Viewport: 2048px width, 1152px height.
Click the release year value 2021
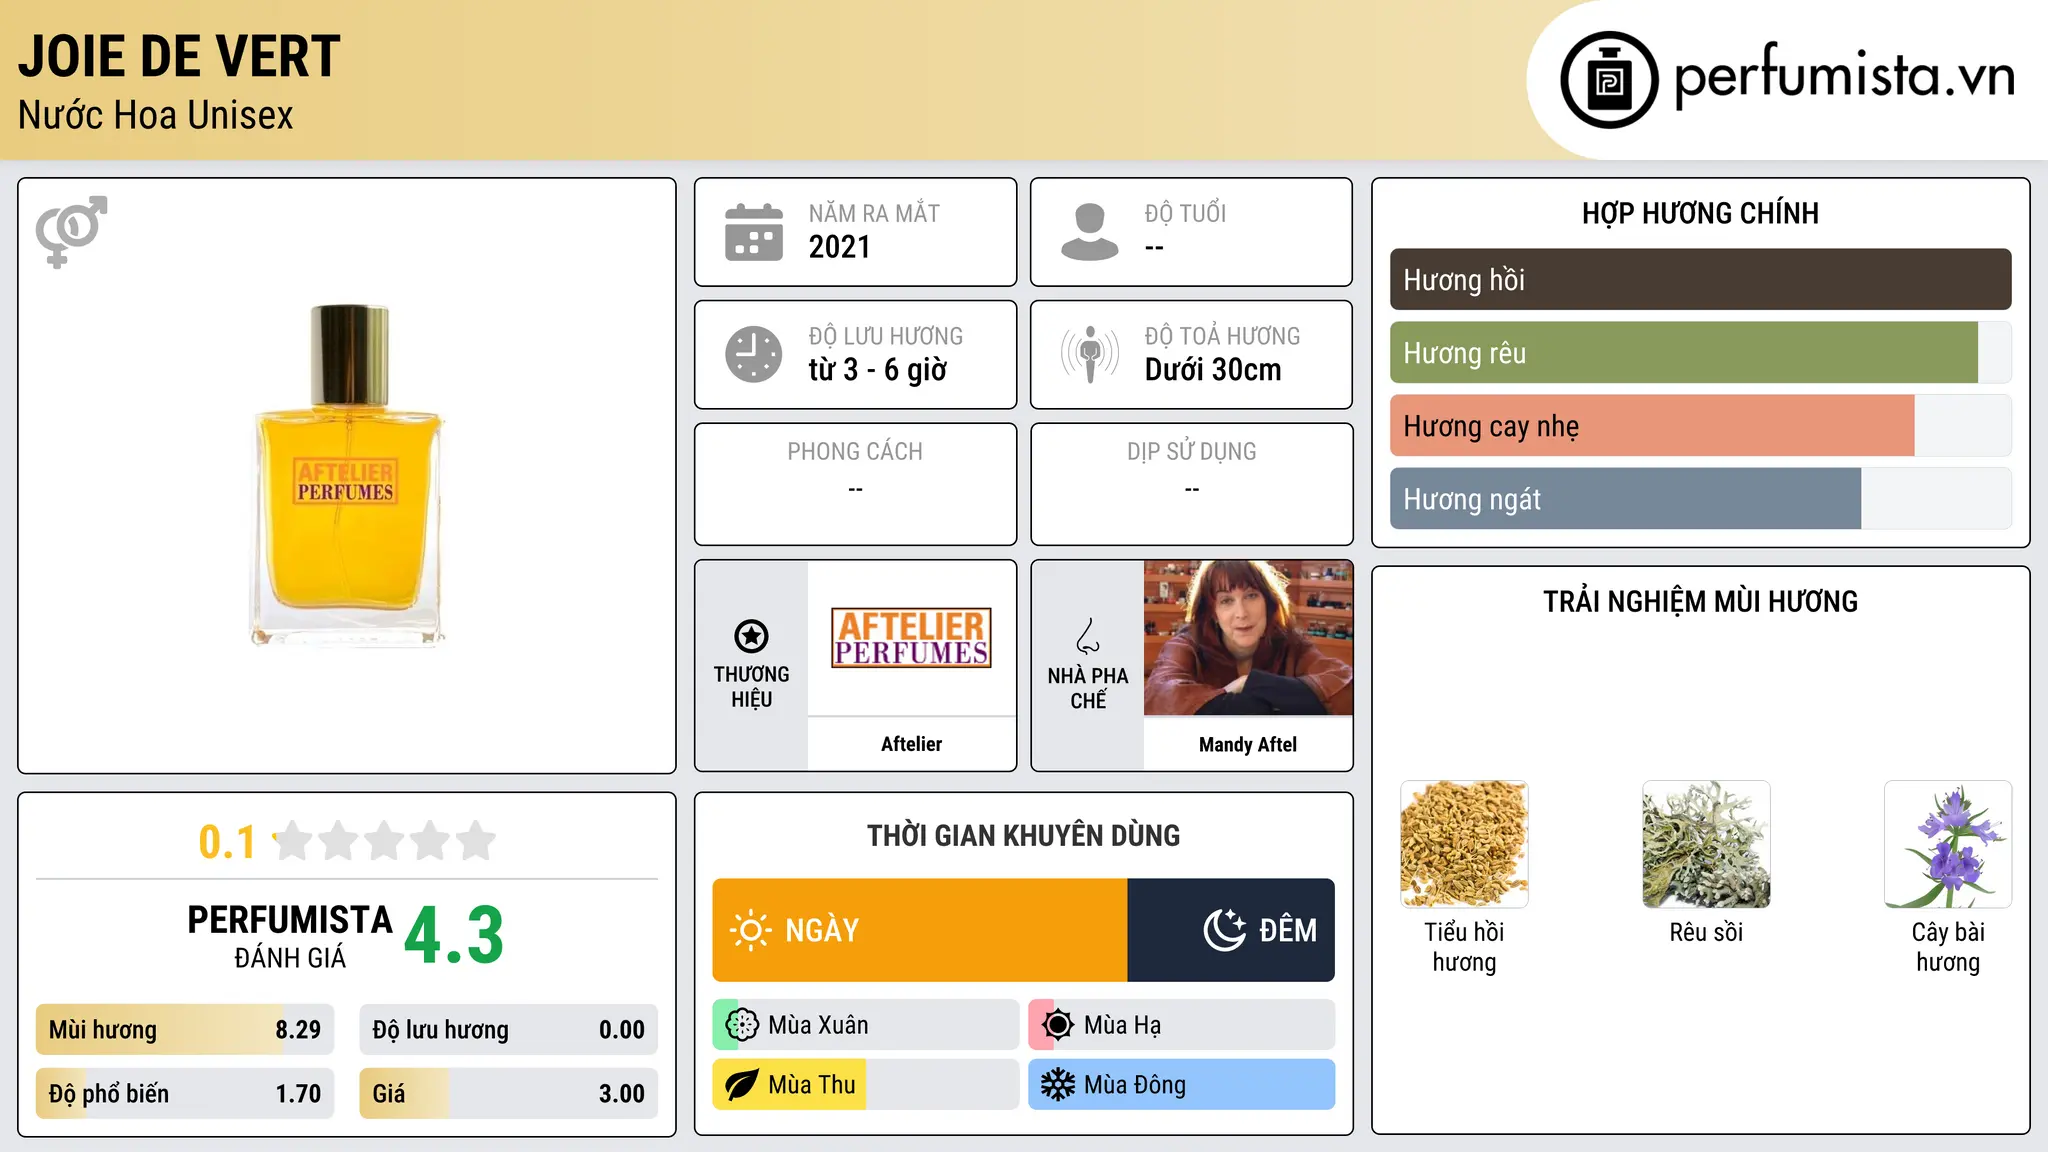839,247
